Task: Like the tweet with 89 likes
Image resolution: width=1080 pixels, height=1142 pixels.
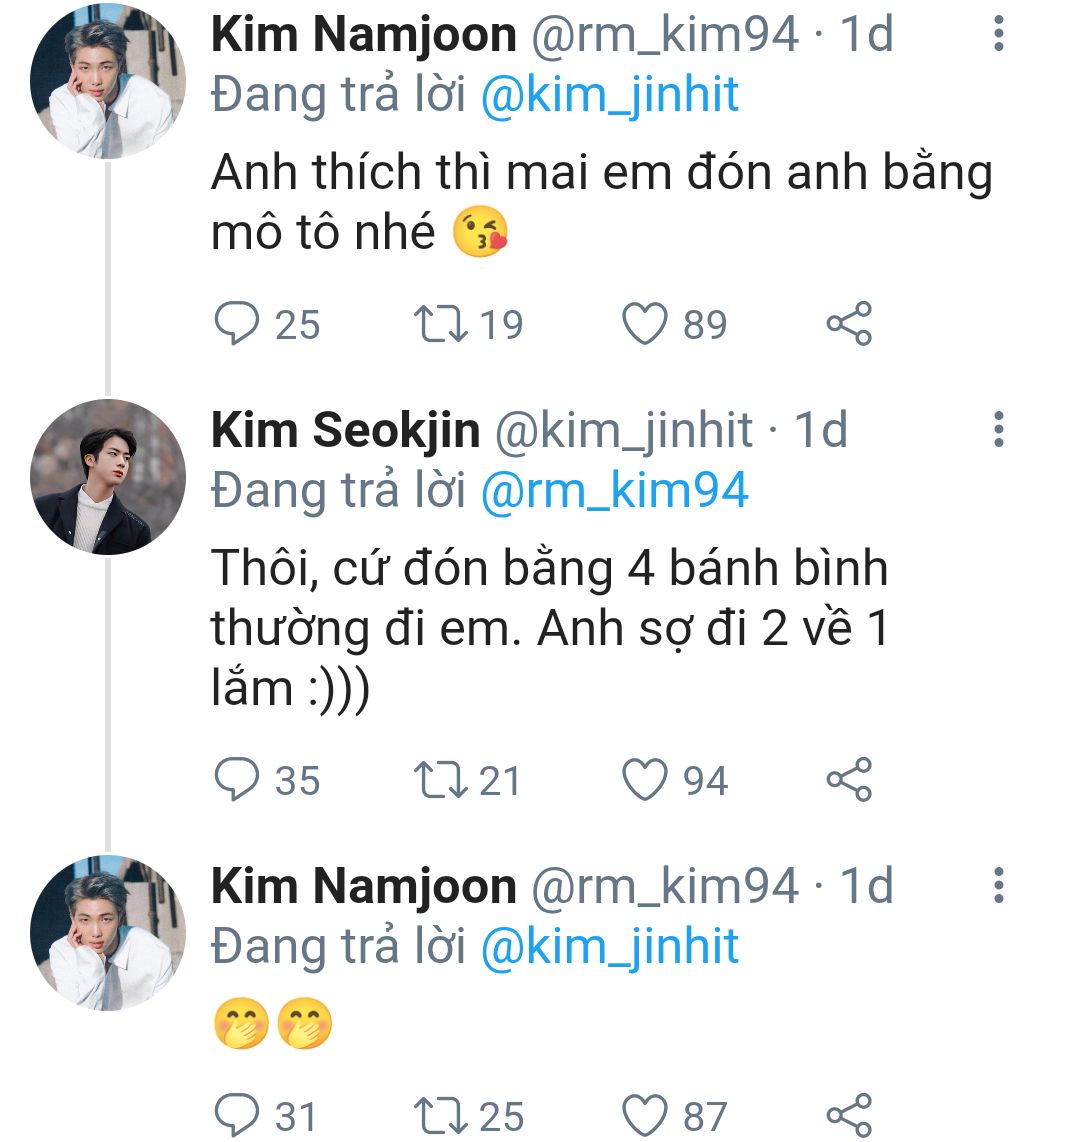Action: pyautogui.click(x=645, y=325)
